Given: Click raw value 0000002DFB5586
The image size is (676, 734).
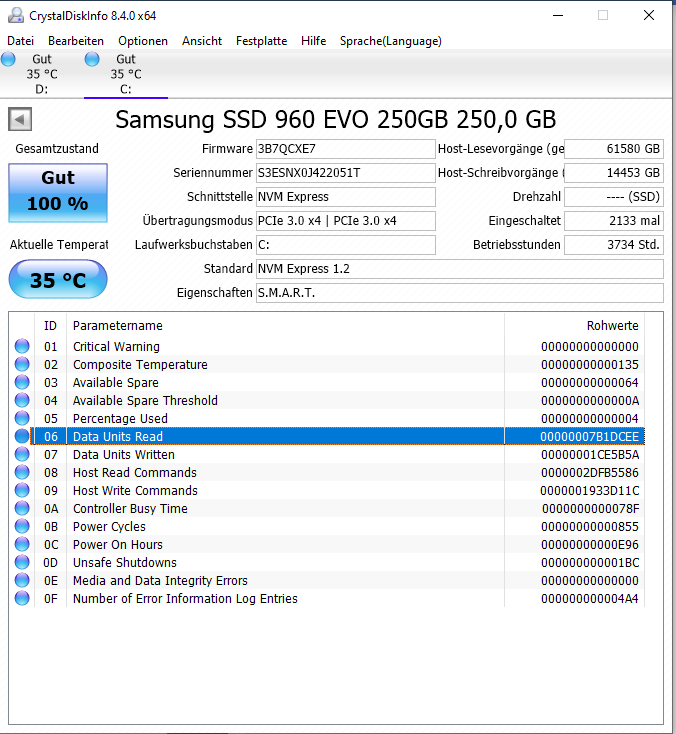Looking at the screenshot, I should click(x=590, y=473).
